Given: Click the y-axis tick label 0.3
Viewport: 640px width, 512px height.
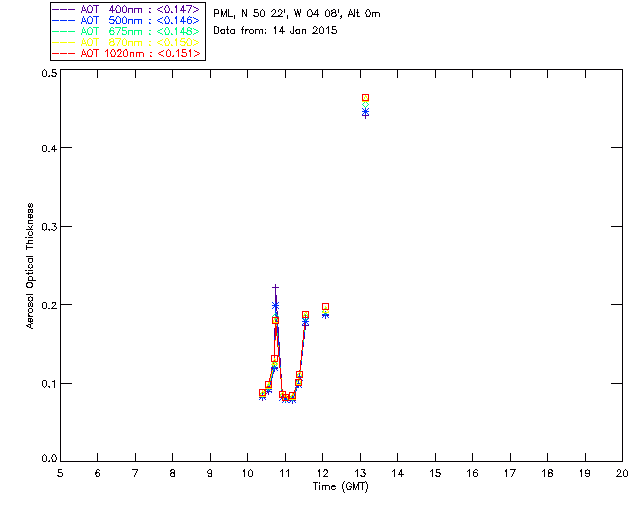Looking at the screenshot, I should [49, 227].
